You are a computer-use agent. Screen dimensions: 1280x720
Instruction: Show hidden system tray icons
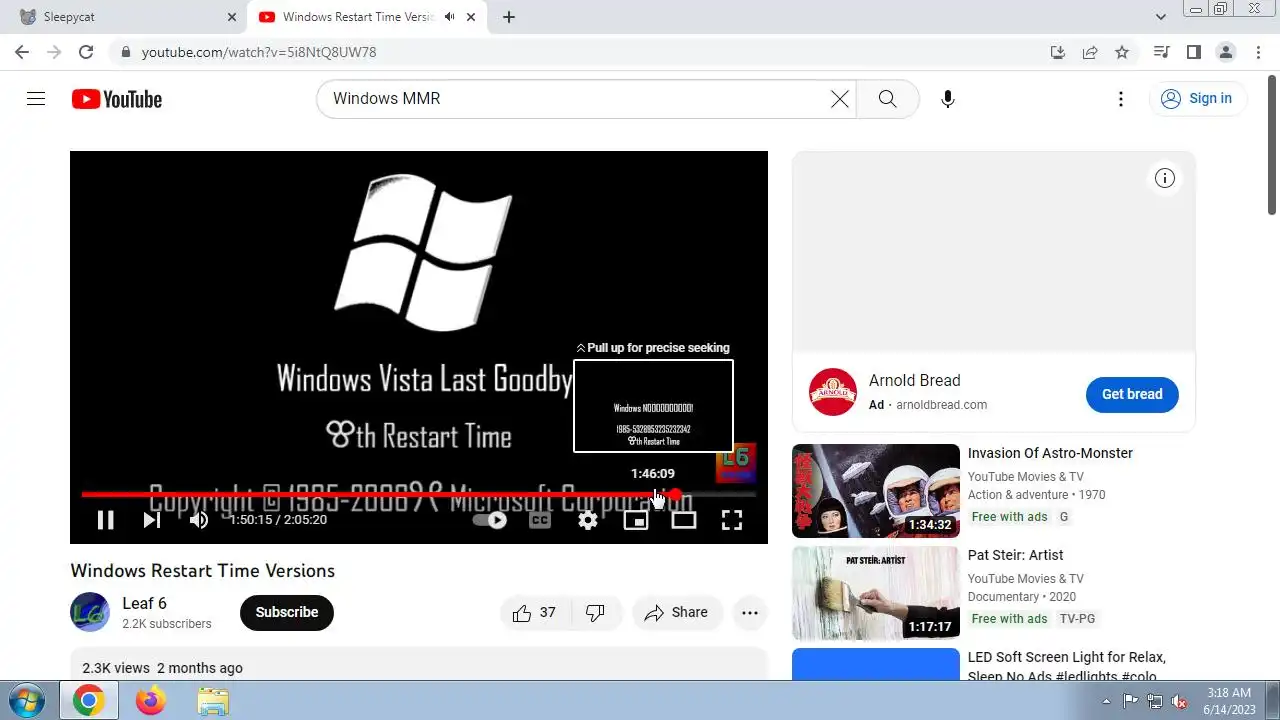(1106, 701)
